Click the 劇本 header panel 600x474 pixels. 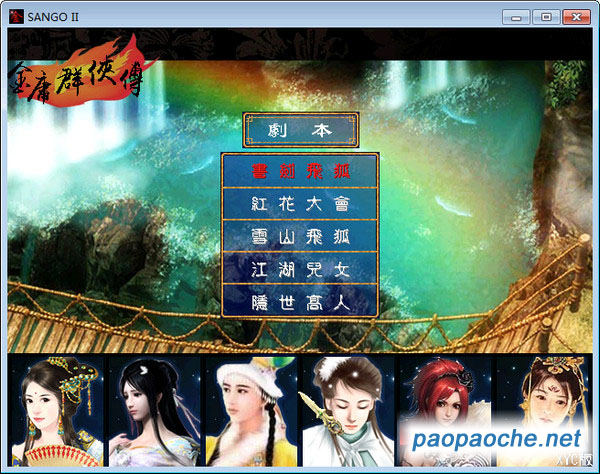tap(301, 130)
